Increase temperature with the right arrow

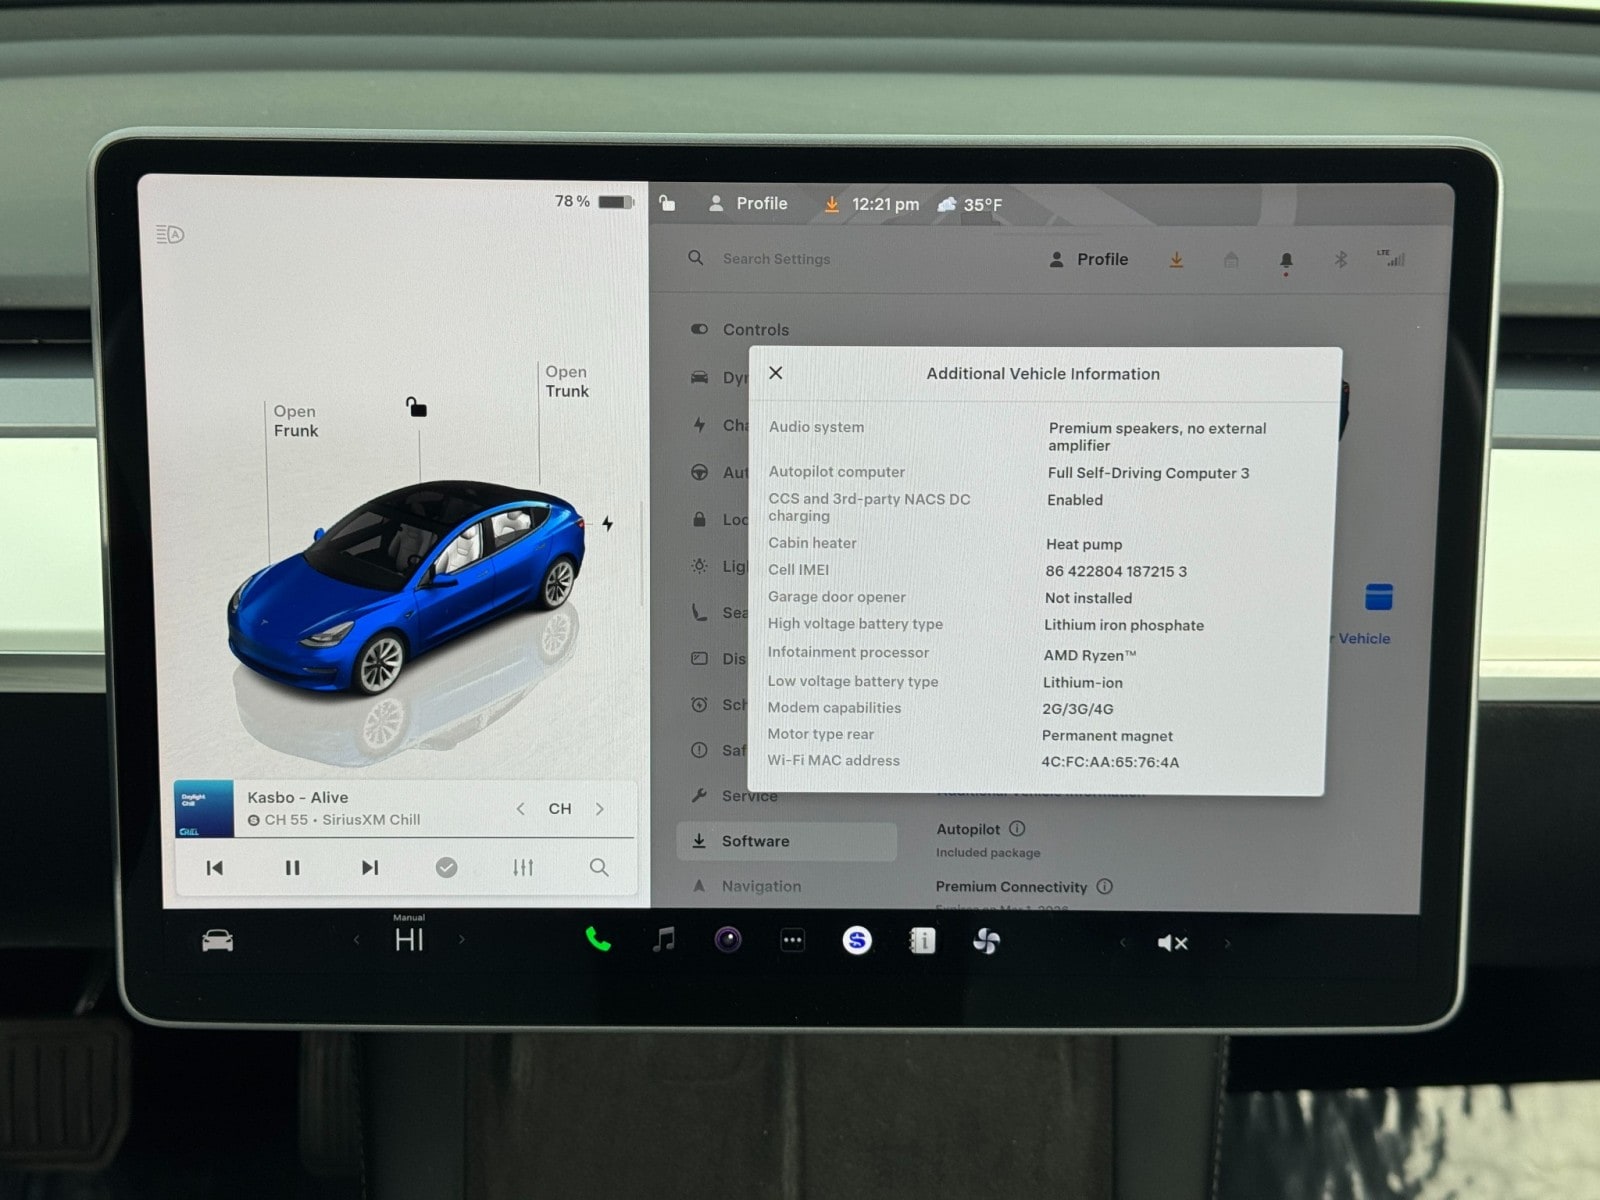(x=462, y=940)
